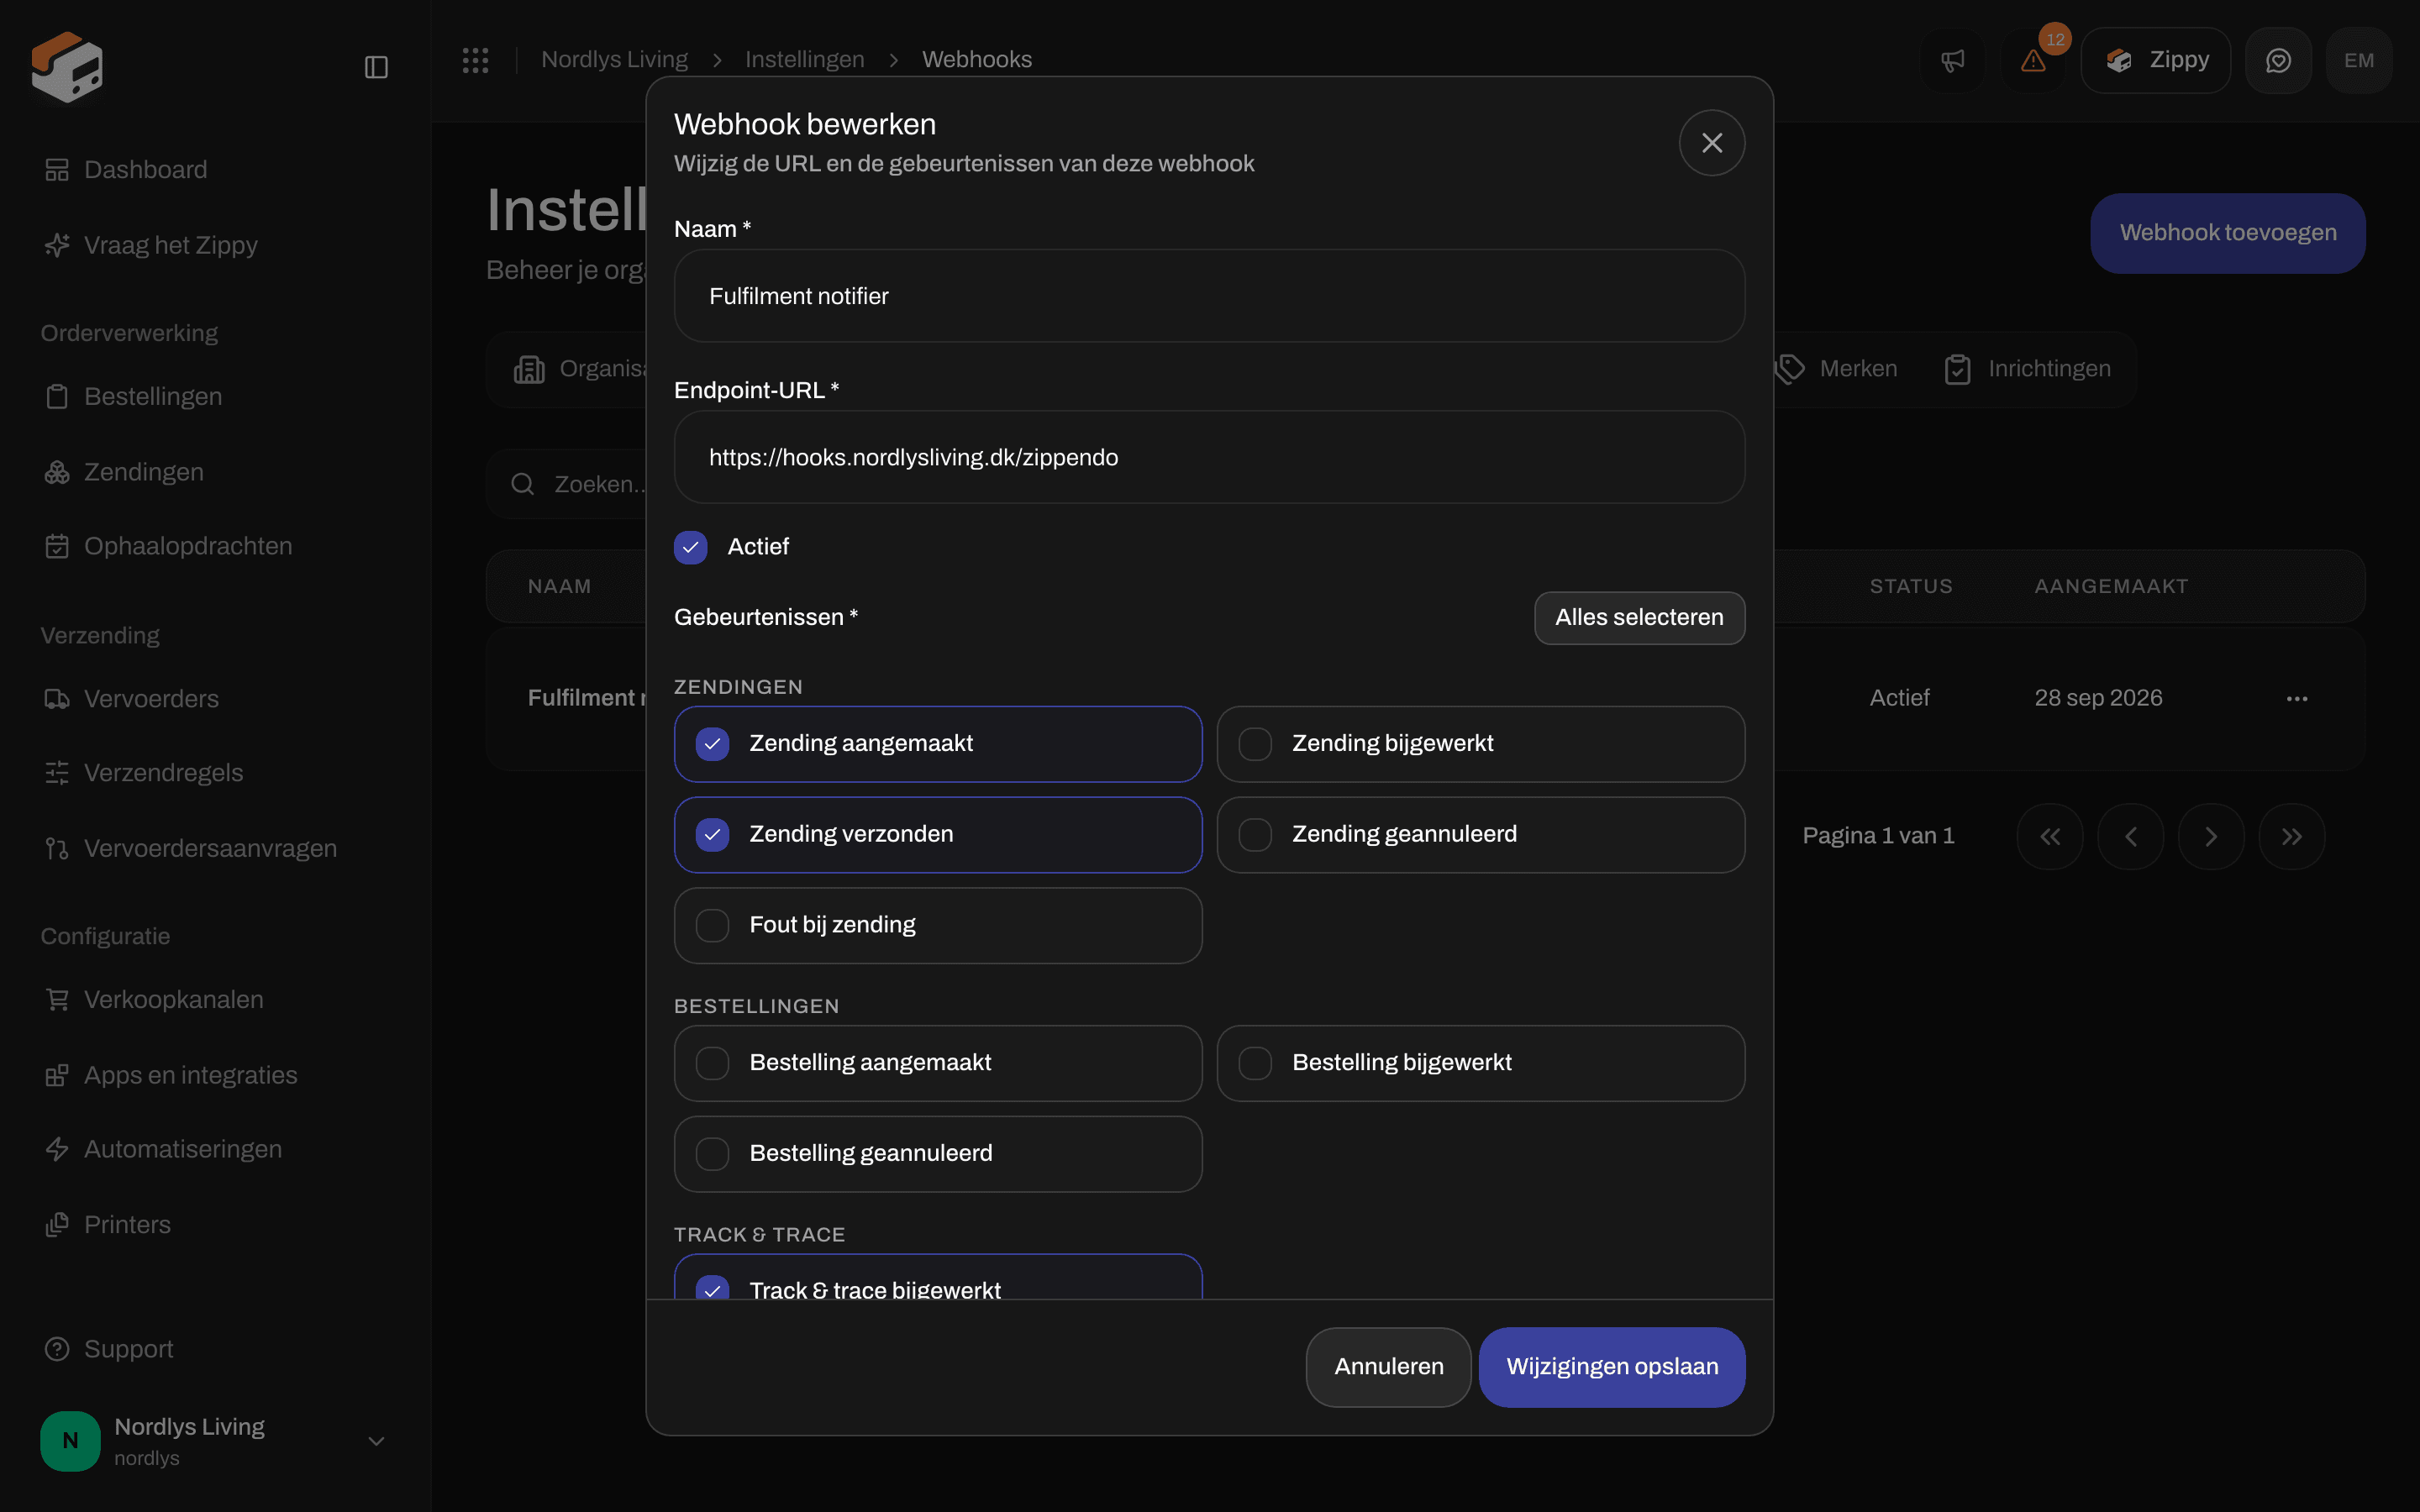Click Annuleren button

pyautogui.click(x=1388, y=1367)
